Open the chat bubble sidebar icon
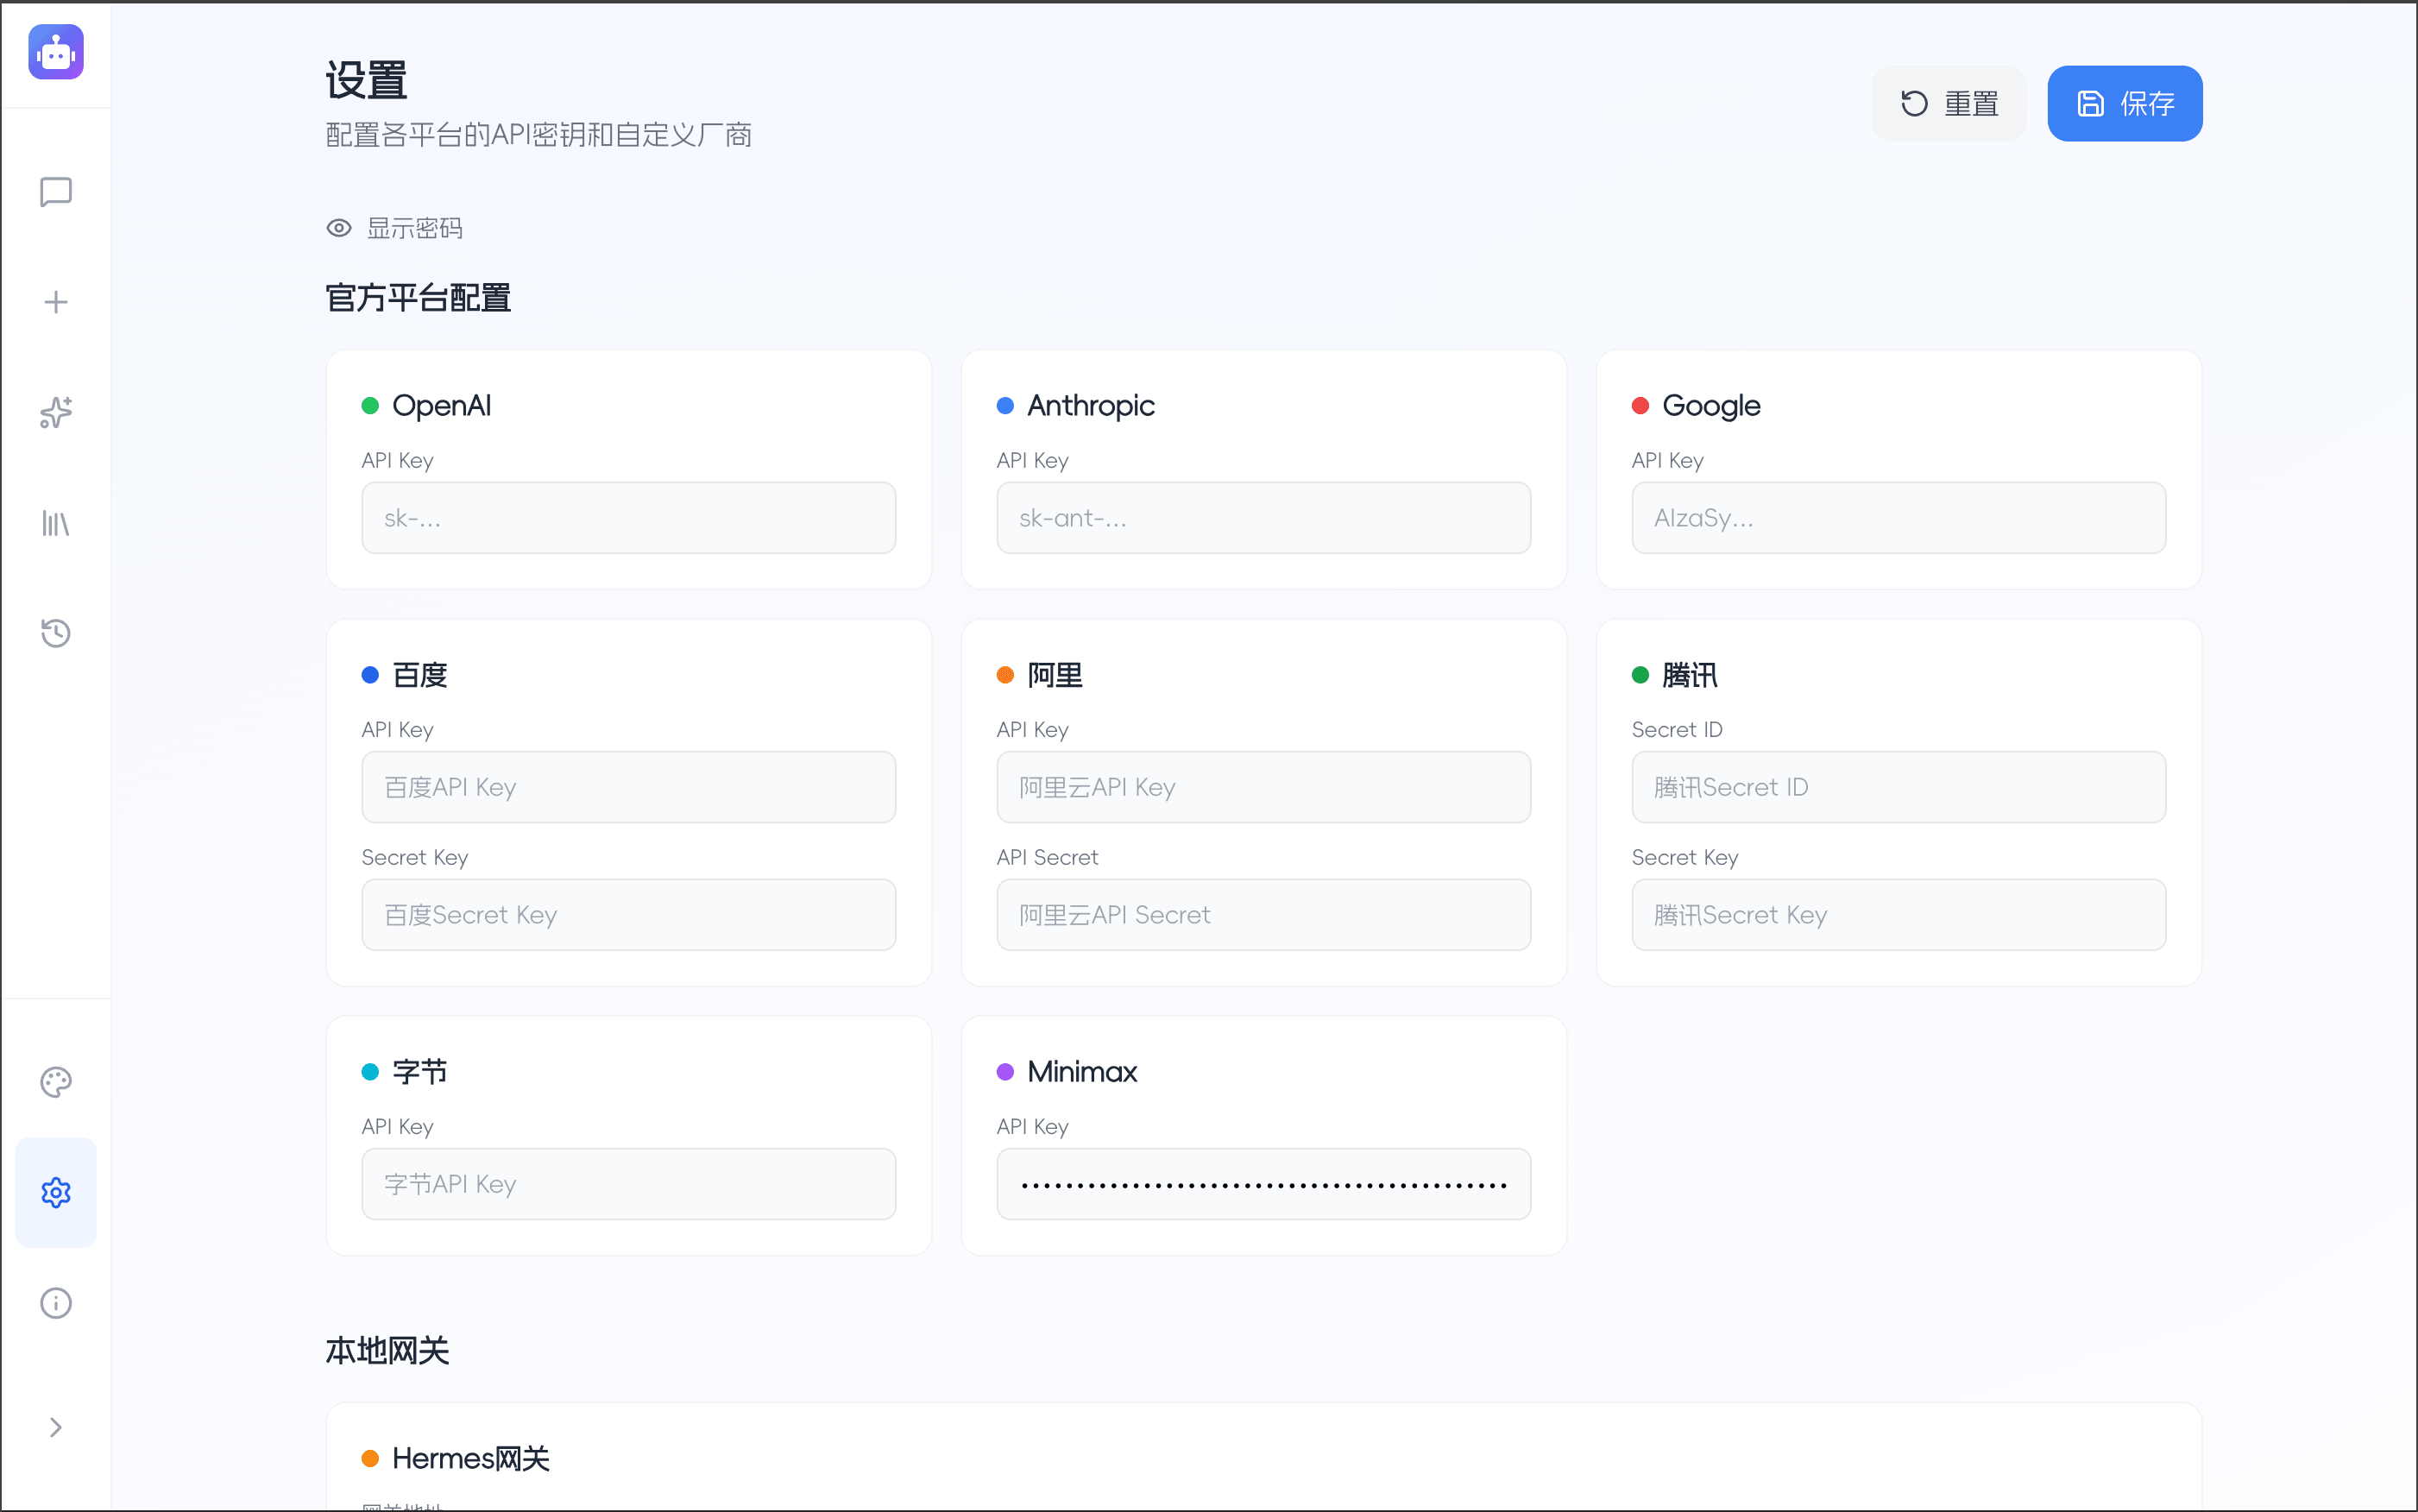The height and width of the screenshot is (1512, 2418). (56, 192)
